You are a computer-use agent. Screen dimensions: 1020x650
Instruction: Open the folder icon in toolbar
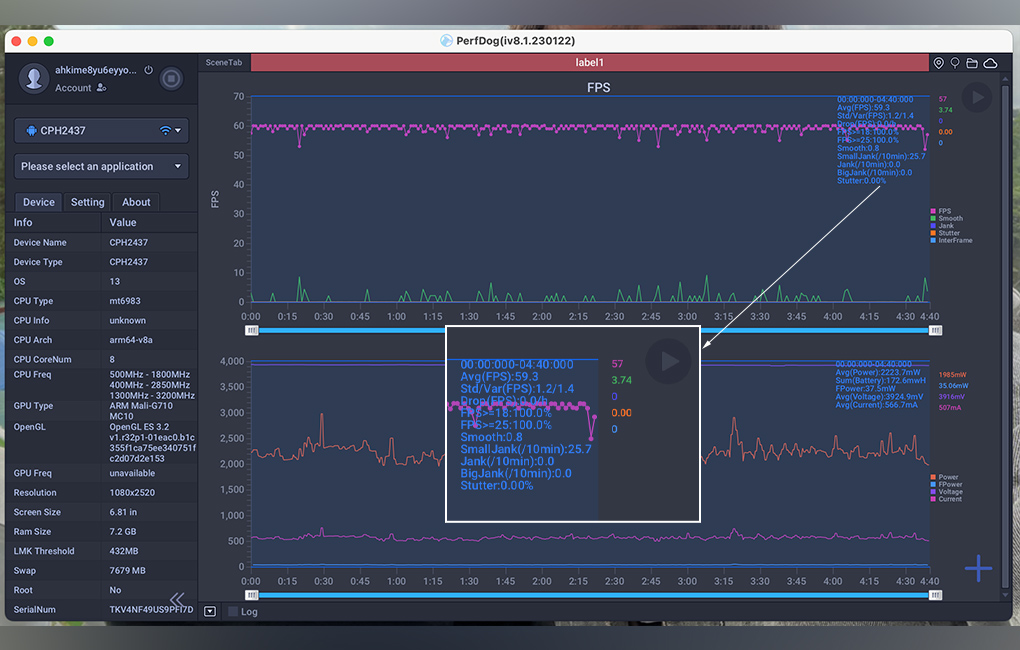tap(972, 63)
